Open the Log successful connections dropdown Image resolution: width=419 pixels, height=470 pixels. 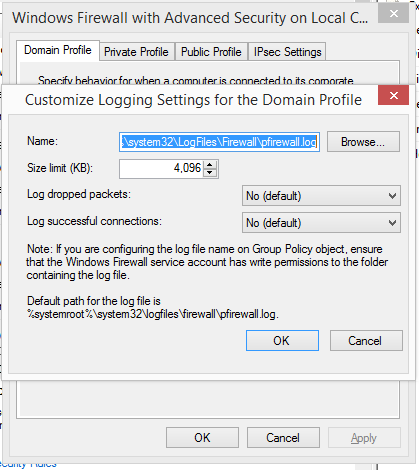pyautogui.click(x=321, y=223)
